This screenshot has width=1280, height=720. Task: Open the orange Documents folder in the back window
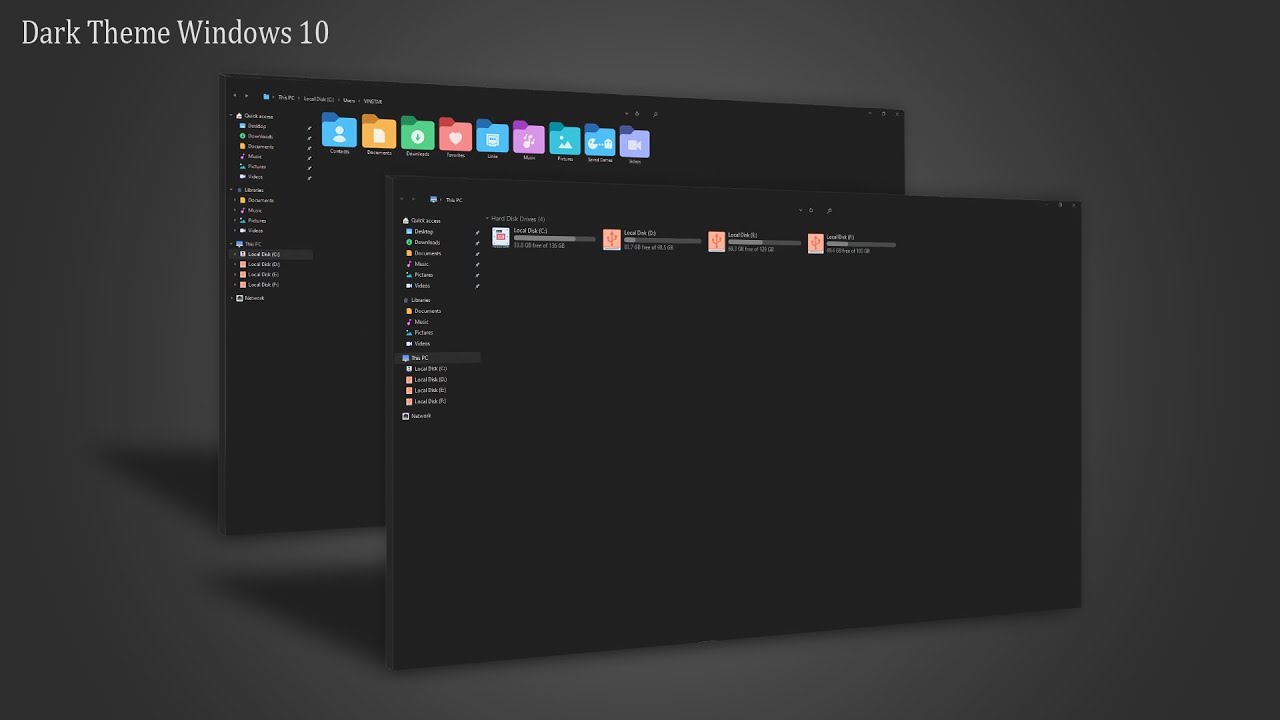click(379, 133)
